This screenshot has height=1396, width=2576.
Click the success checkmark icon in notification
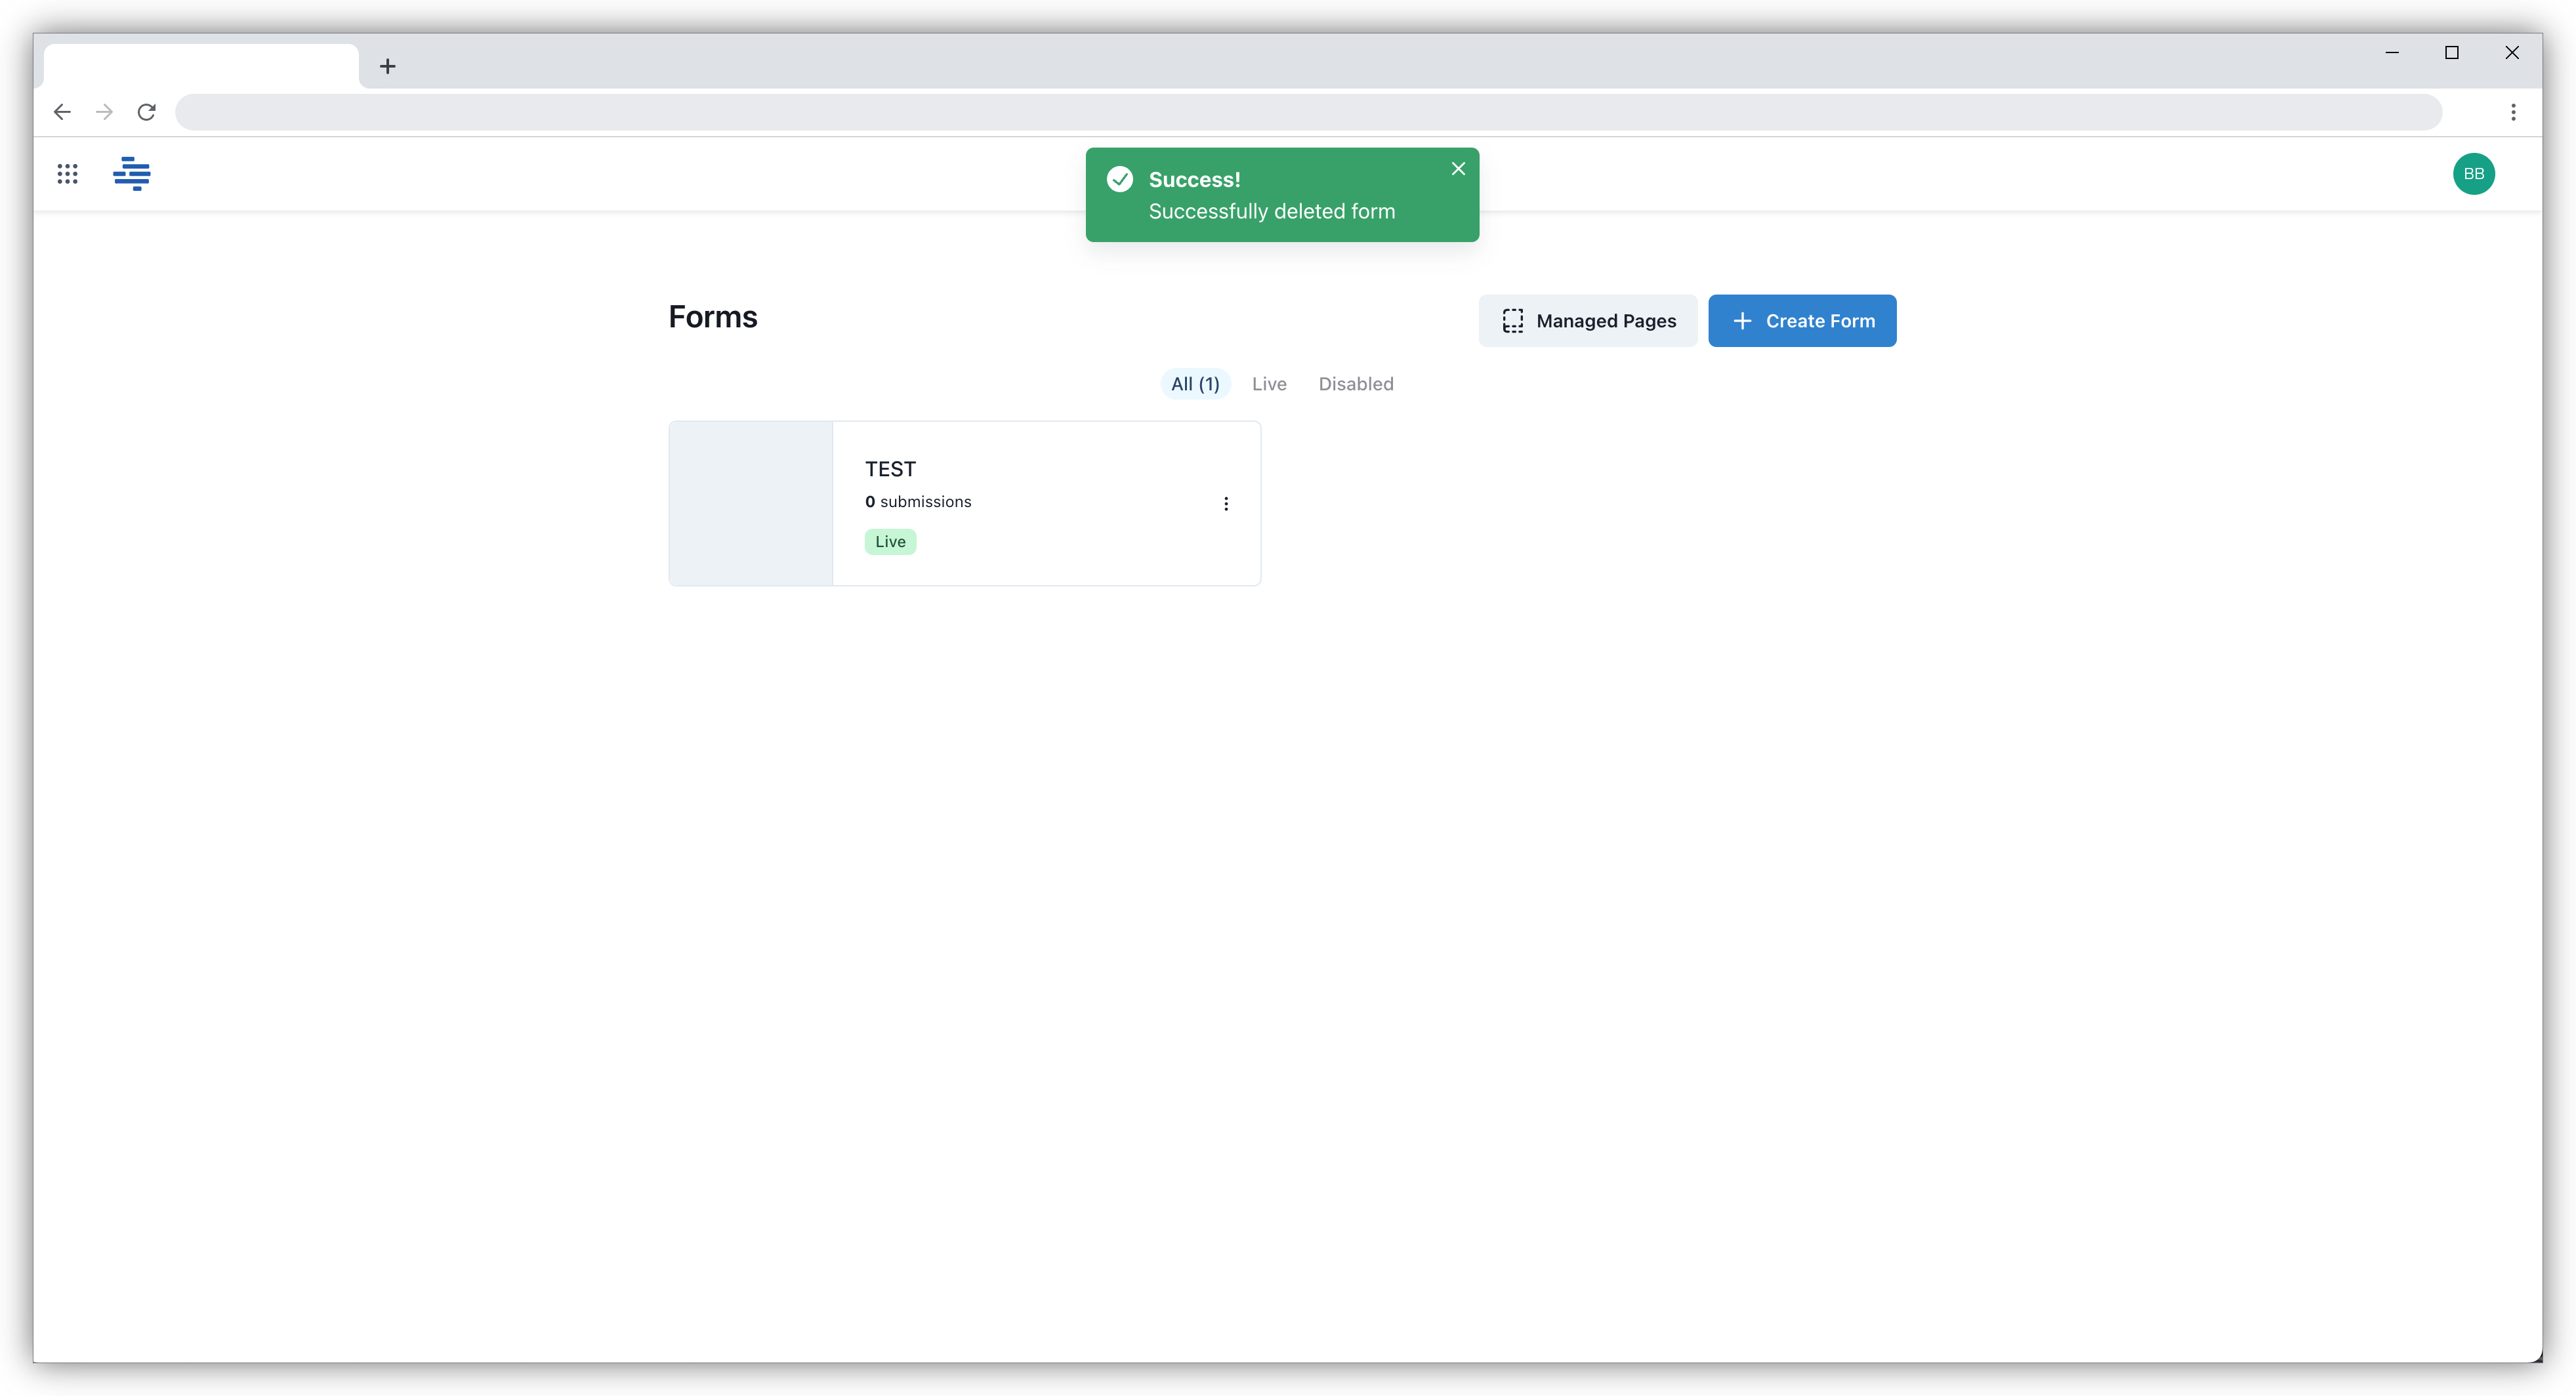pyautogui.click(x=1119, y=179)
